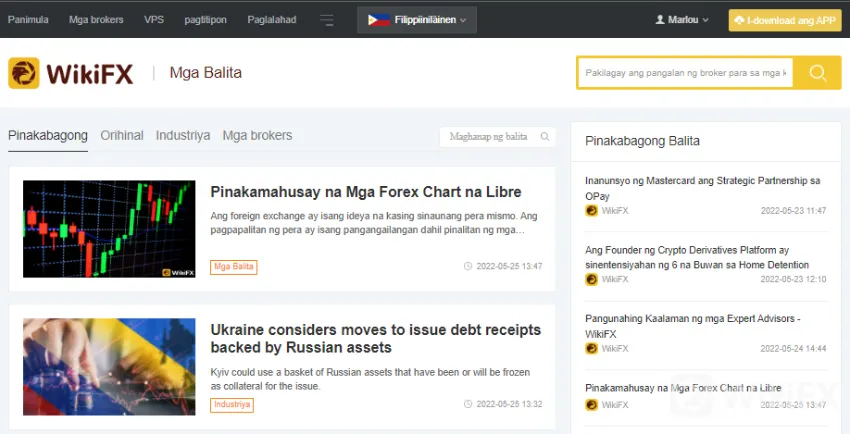Click the Mga Balita tag on Forex article
850x434 pixels.
pyautogui.click(x=234, y=267)
